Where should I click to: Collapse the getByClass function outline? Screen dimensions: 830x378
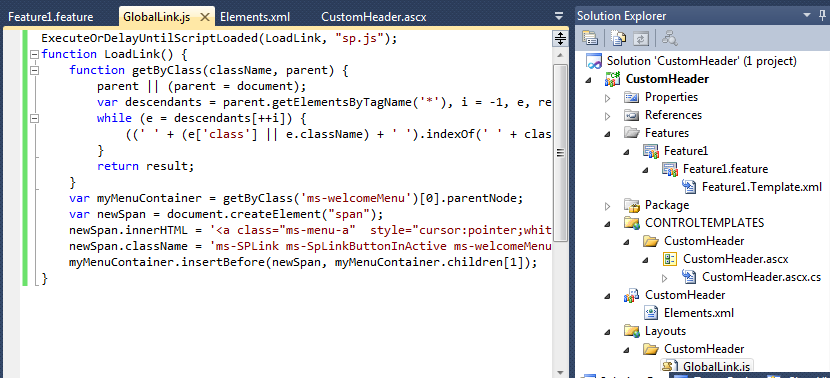(34, 70)
